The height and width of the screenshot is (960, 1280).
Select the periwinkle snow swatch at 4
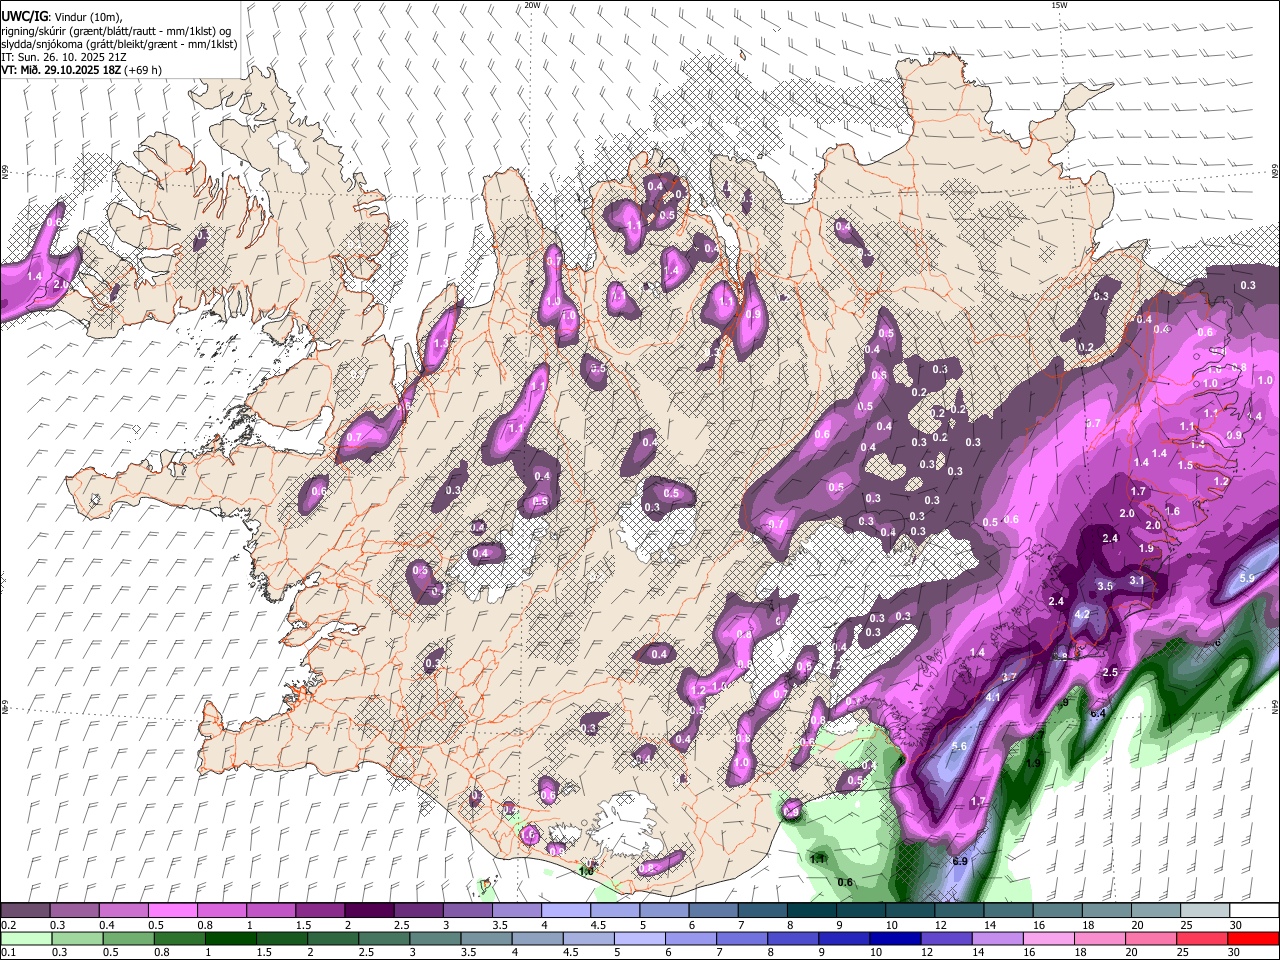point(565,910)
